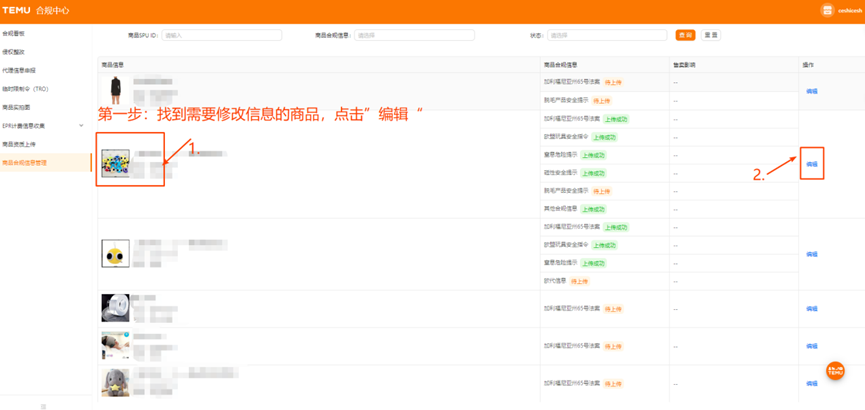Expand the EPR计费信息收集 sidebar menu
The height and width of the screenshot is (410, 865).
(81, 126)
